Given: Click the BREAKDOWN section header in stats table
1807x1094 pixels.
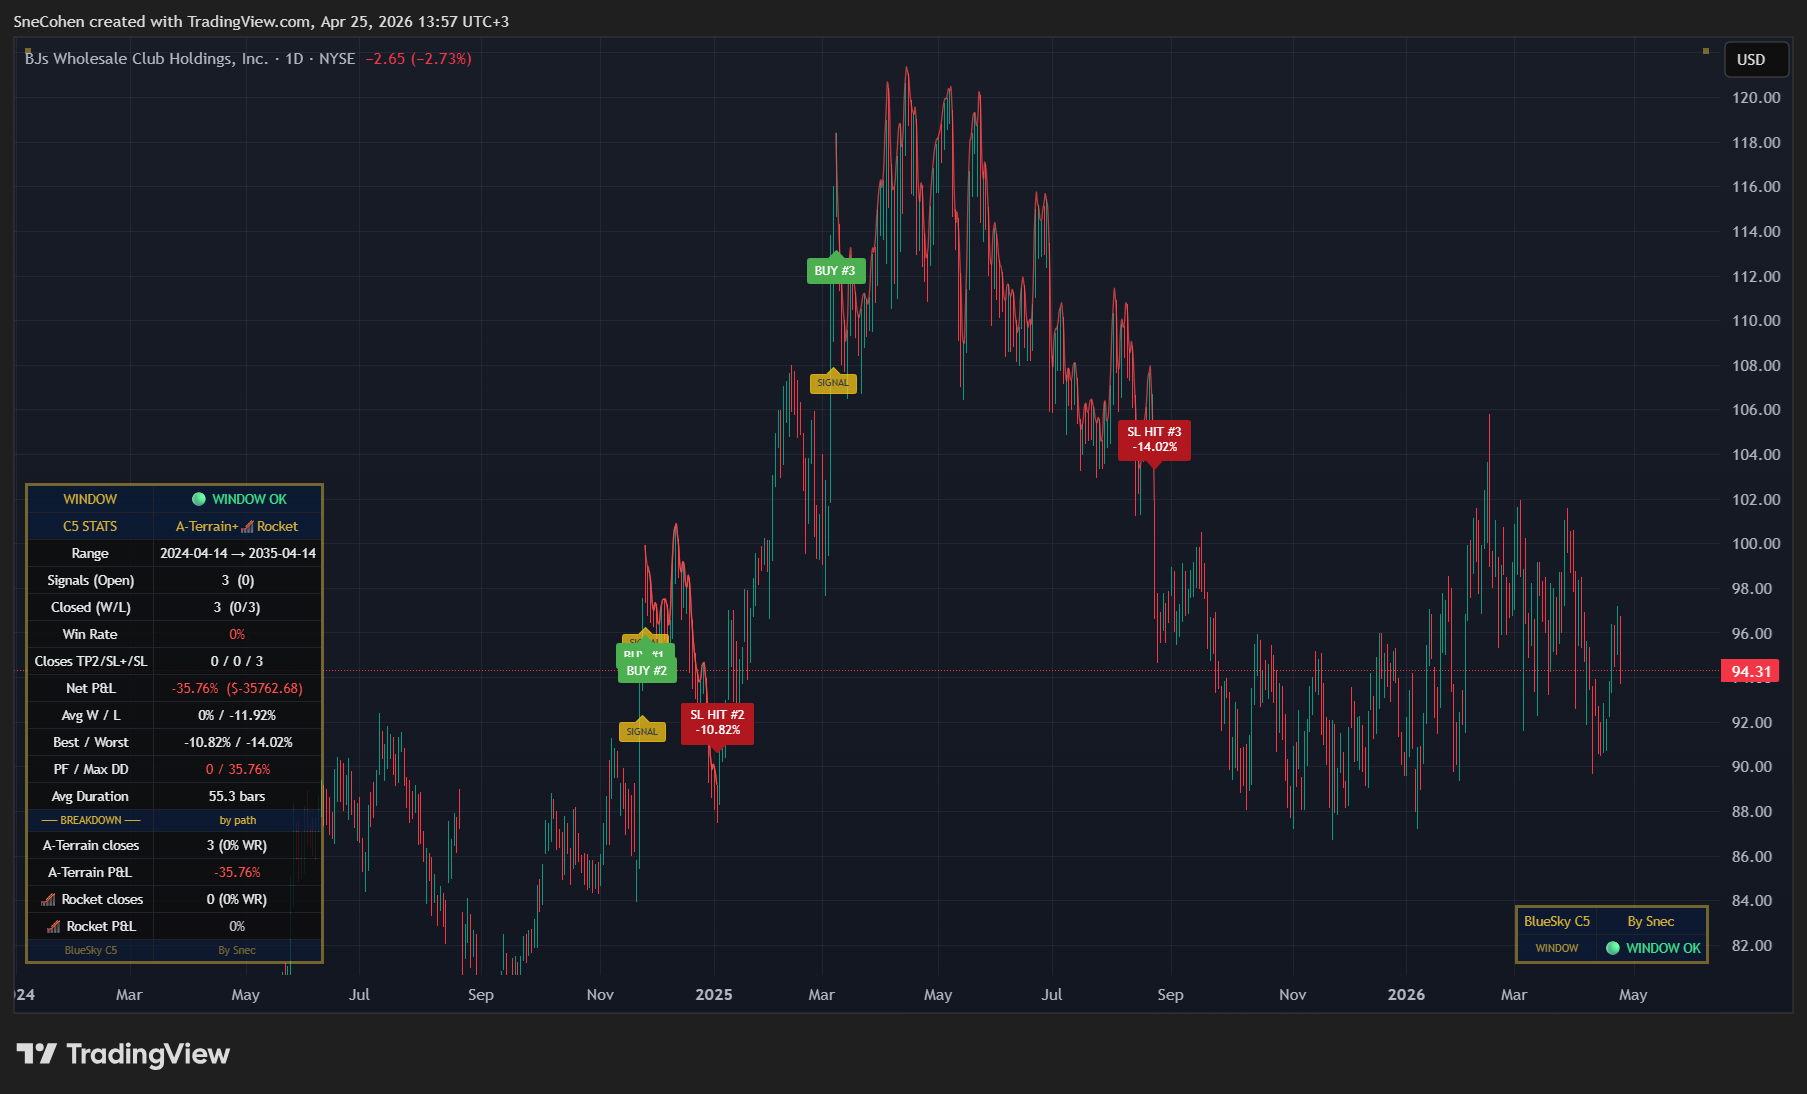Looking at the screenshot, I should [x=91, y=820].
